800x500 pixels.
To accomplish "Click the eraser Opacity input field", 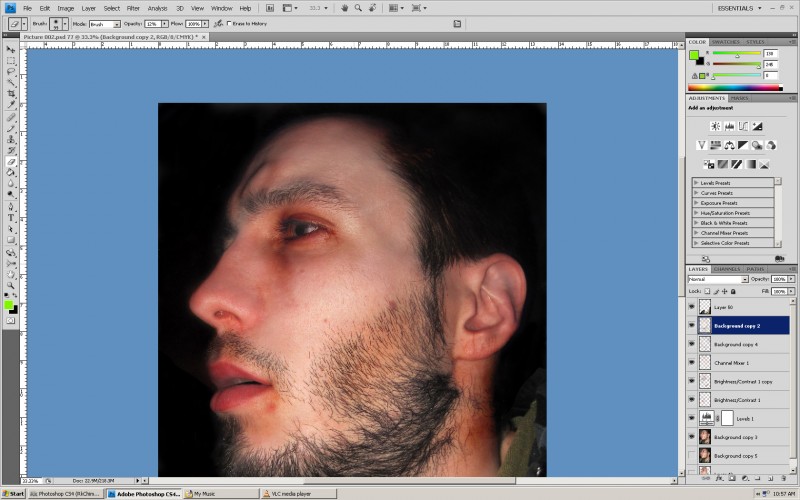I will pyautogui.click(x=152, y=24).
